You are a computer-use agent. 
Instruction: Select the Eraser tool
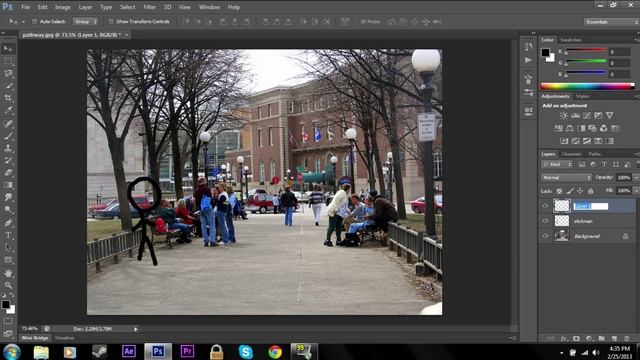coord(9,172)
